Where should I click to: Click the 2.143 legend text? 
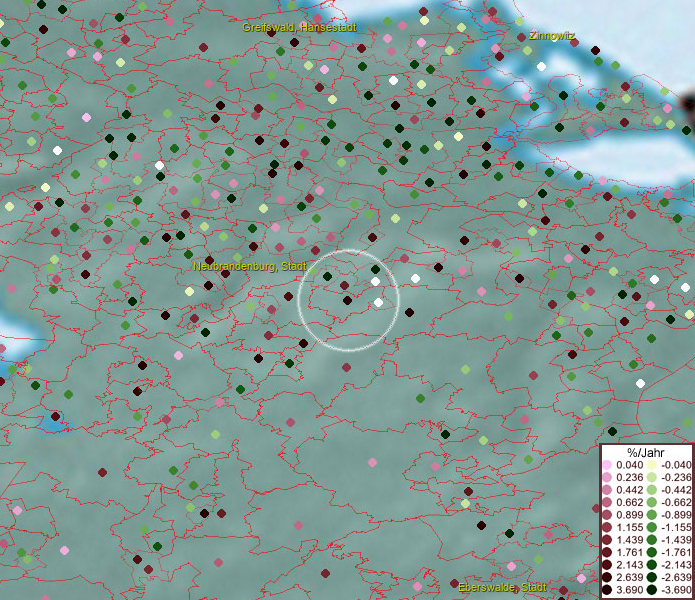coord(629,565)
